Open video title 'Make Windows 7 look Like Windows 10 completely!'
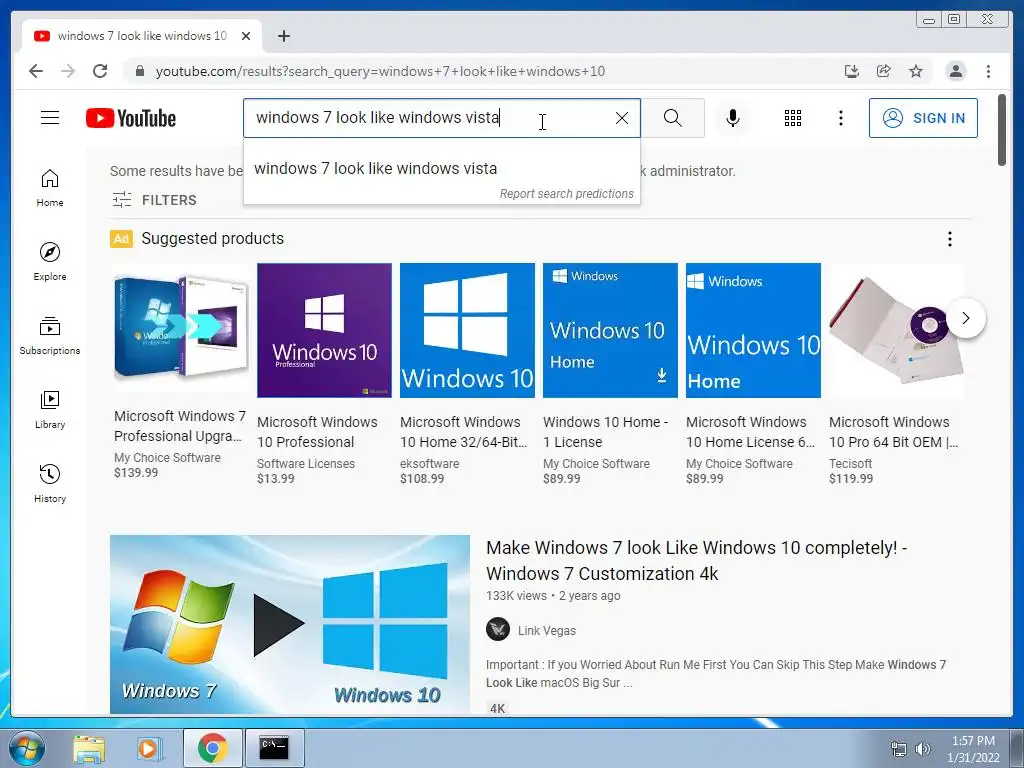Viewport: 1024px width, 768px height. pyautogui.click(x=696, y=560)
